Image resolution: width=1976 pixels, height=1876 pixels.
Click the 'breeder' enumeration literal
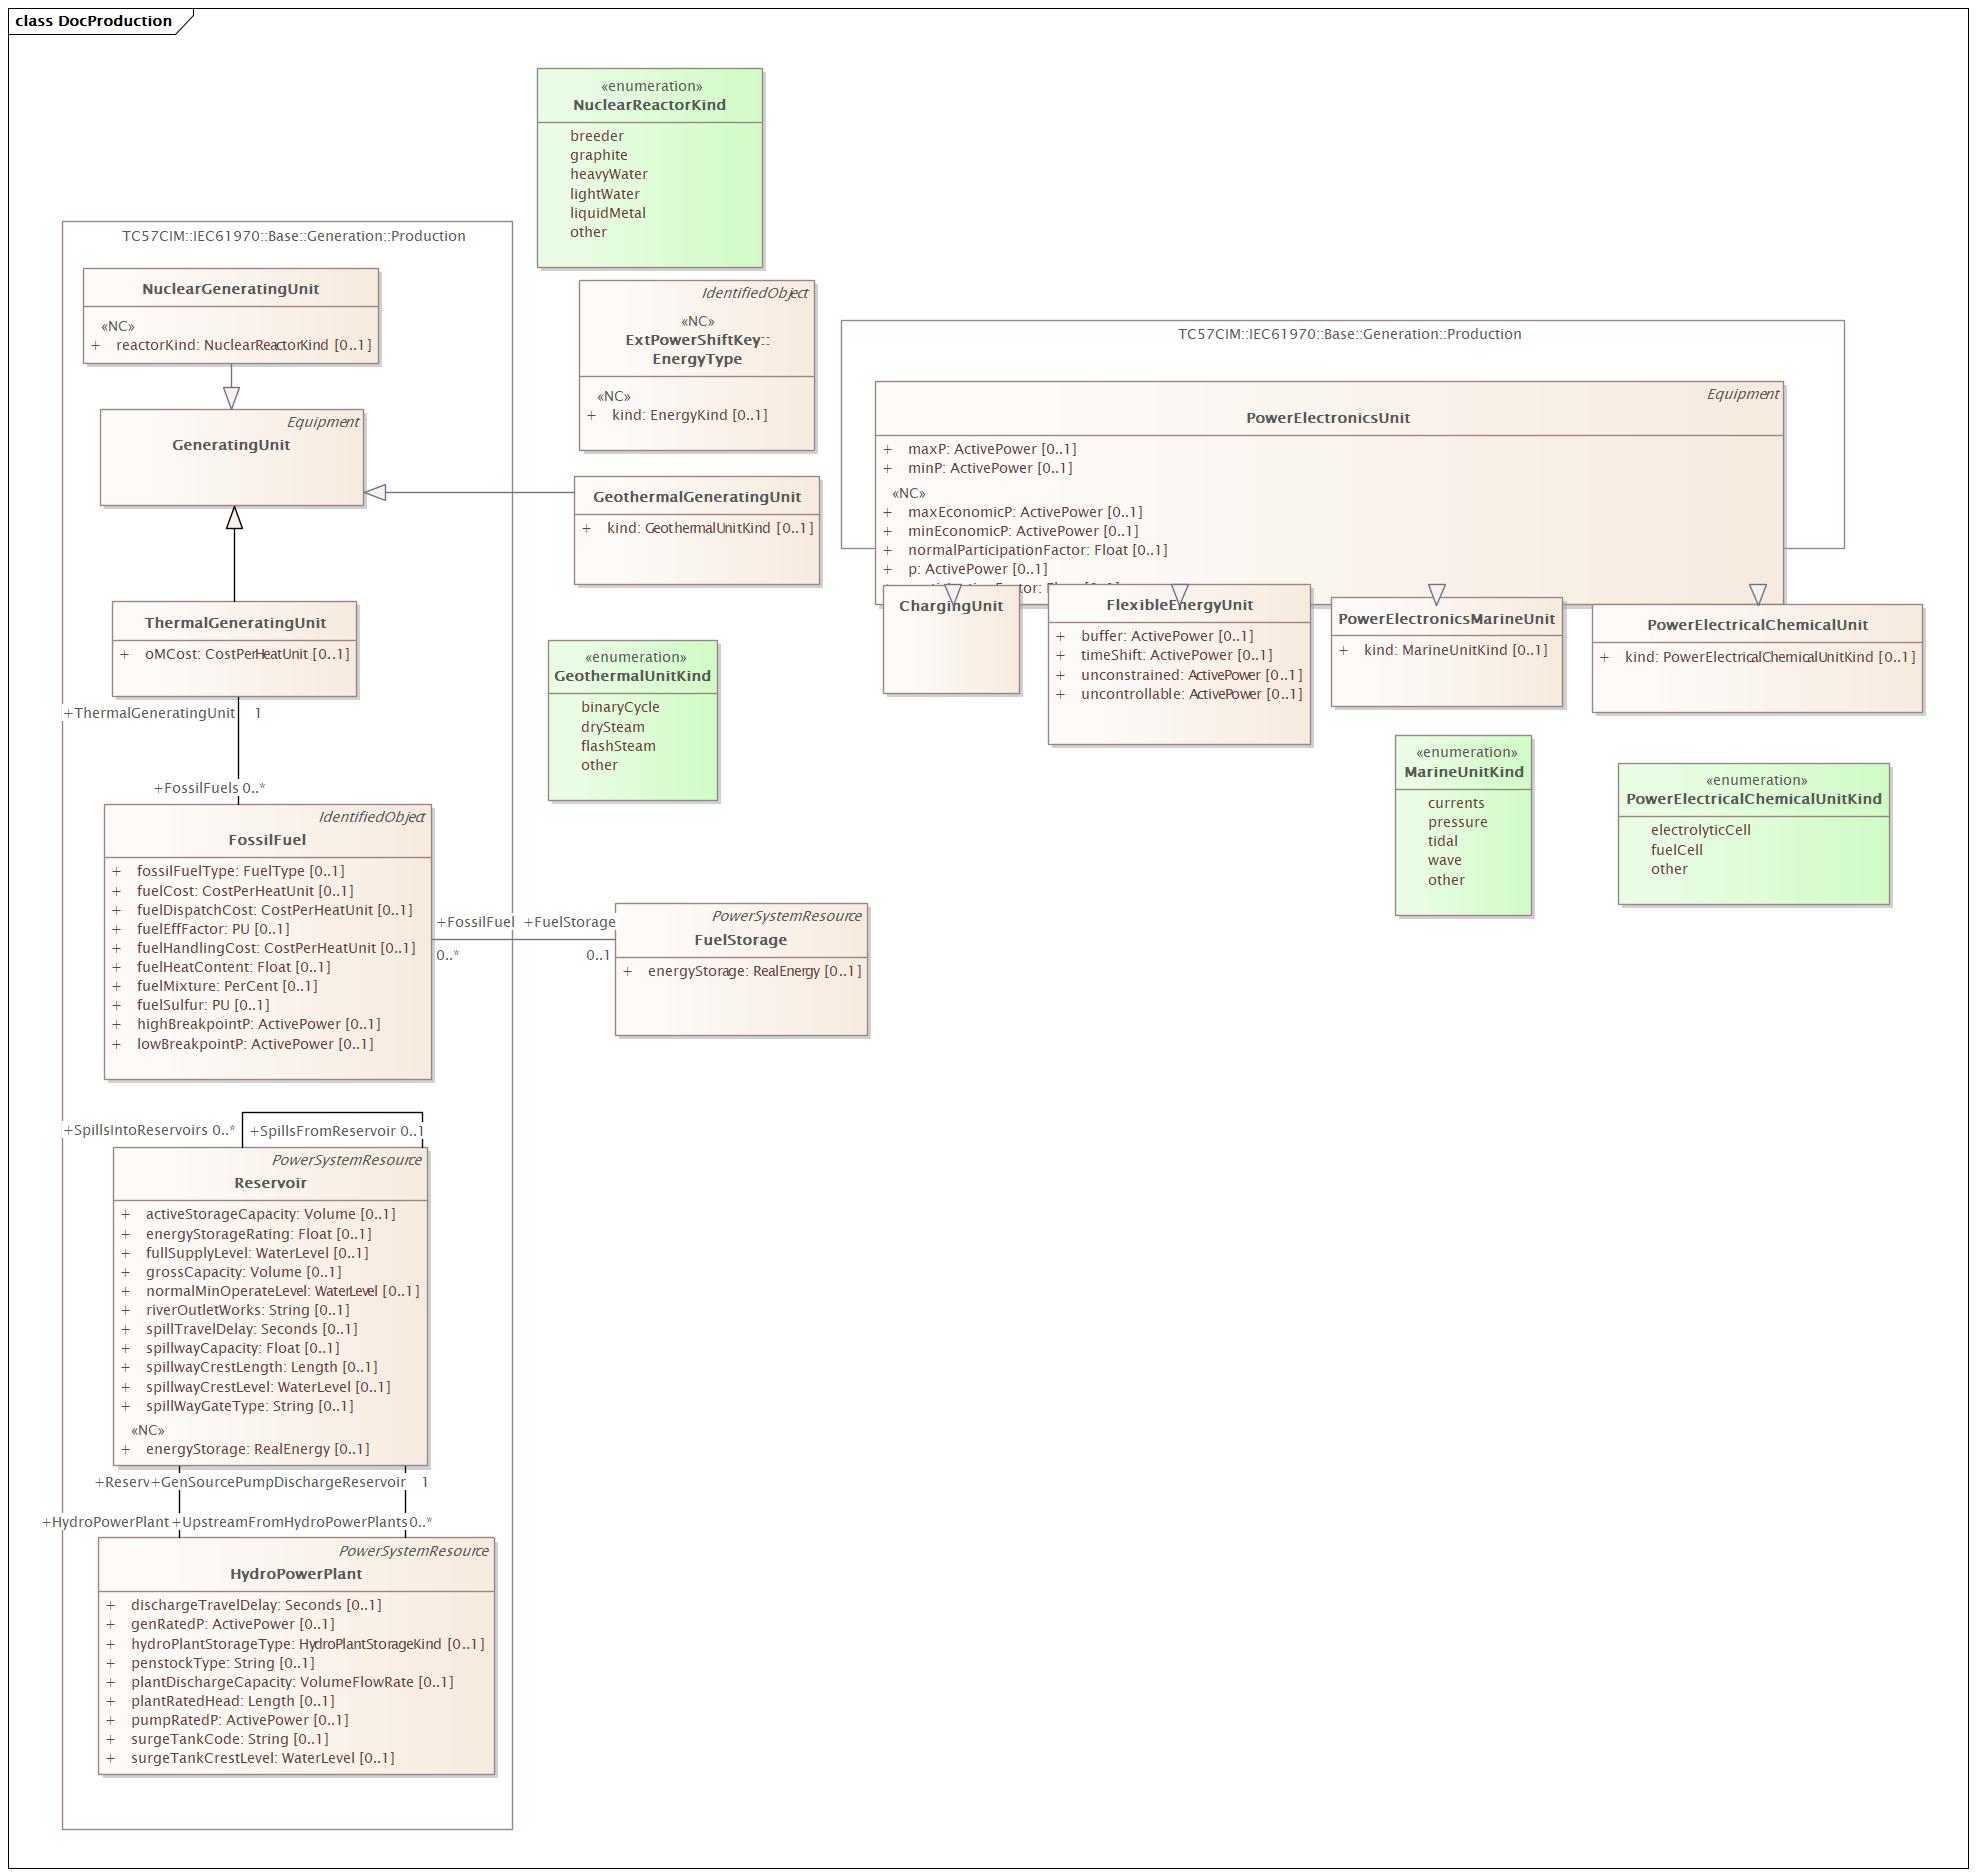click(597, 136)
